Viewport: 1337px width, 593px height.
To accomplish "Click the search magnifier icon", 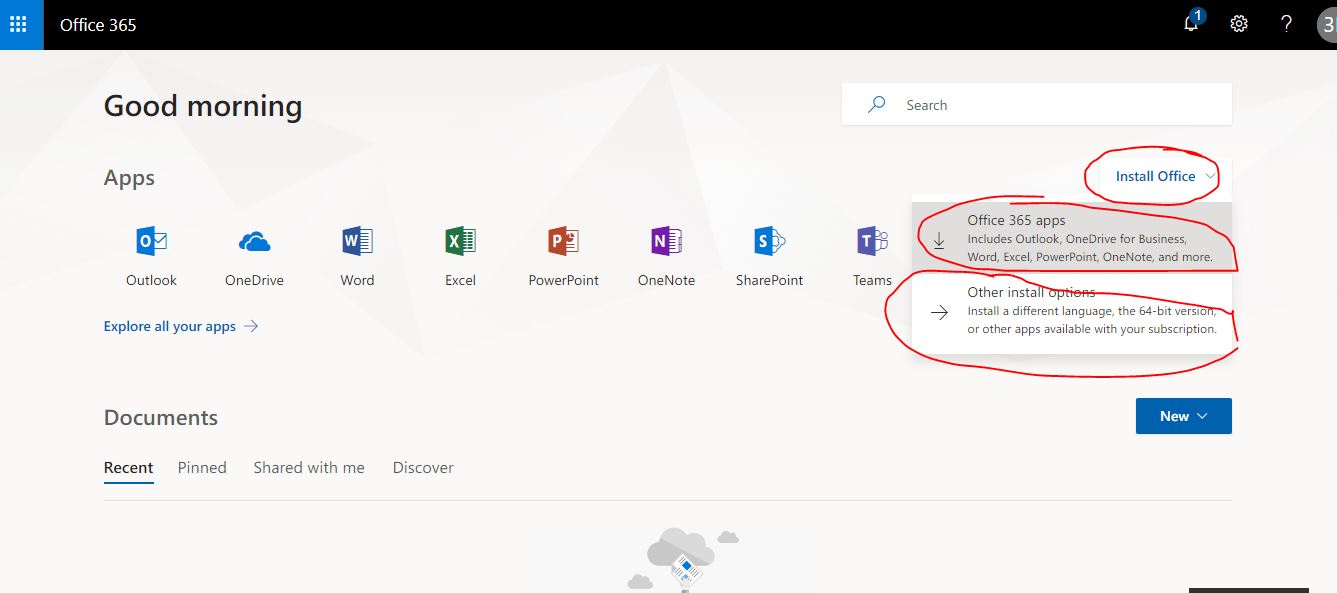I will [x=877, y=104].
